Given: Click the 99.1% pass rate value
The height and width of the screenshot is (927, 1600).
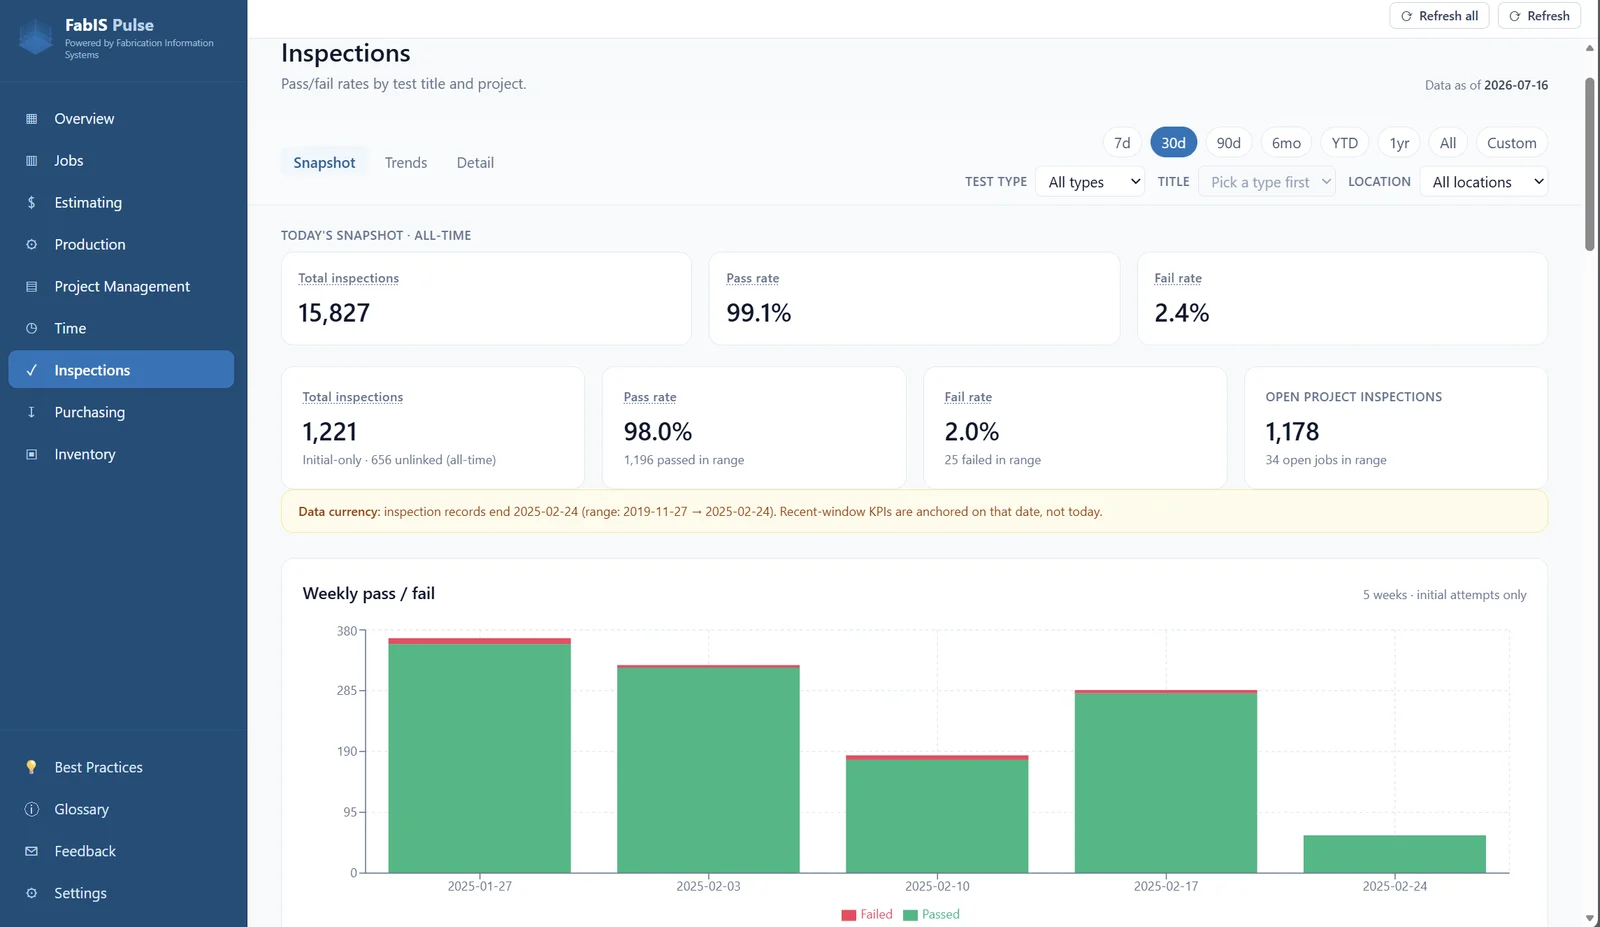Looking at the screenshot, I should [x=759, y=313].
